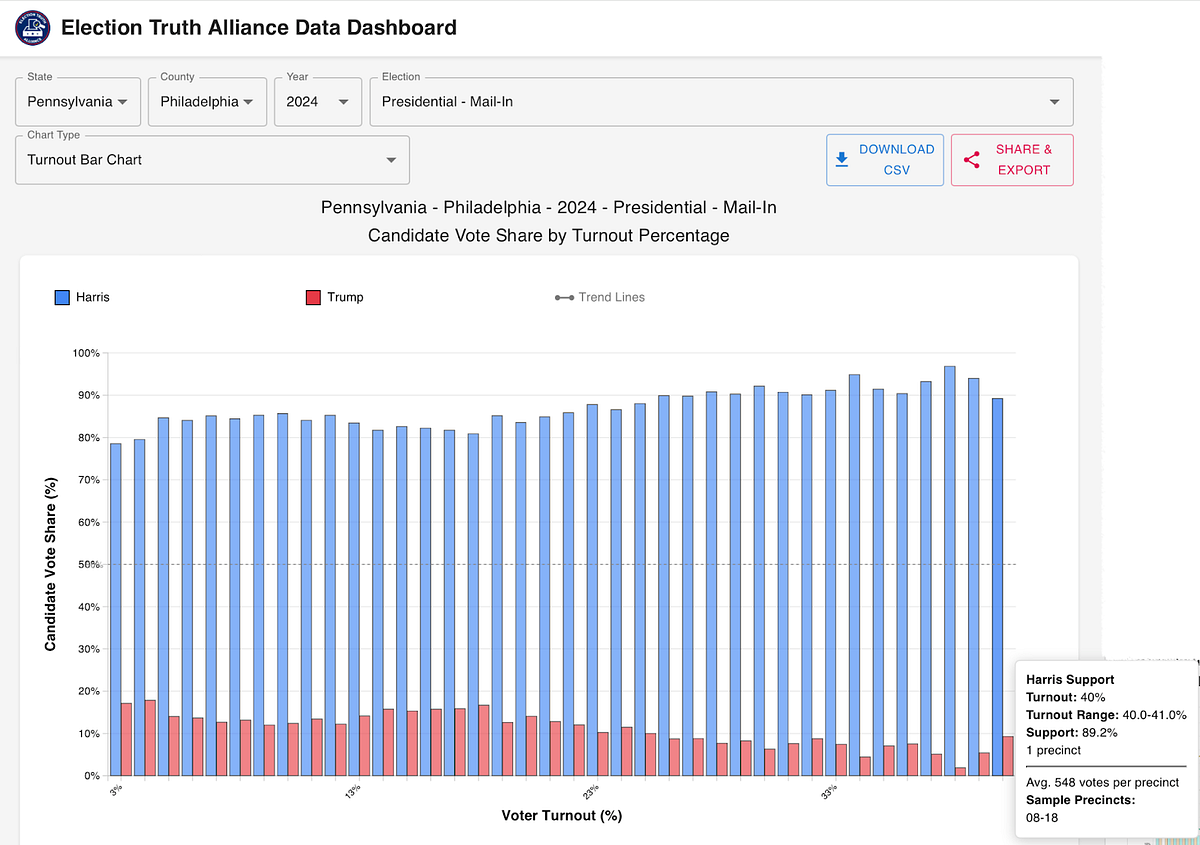The height and width of the screenshot is (845, 1200).
Task: Click the Election Truth Alliance Data Dashboard title
Action: pyautogui.click(x=259, y=28)
